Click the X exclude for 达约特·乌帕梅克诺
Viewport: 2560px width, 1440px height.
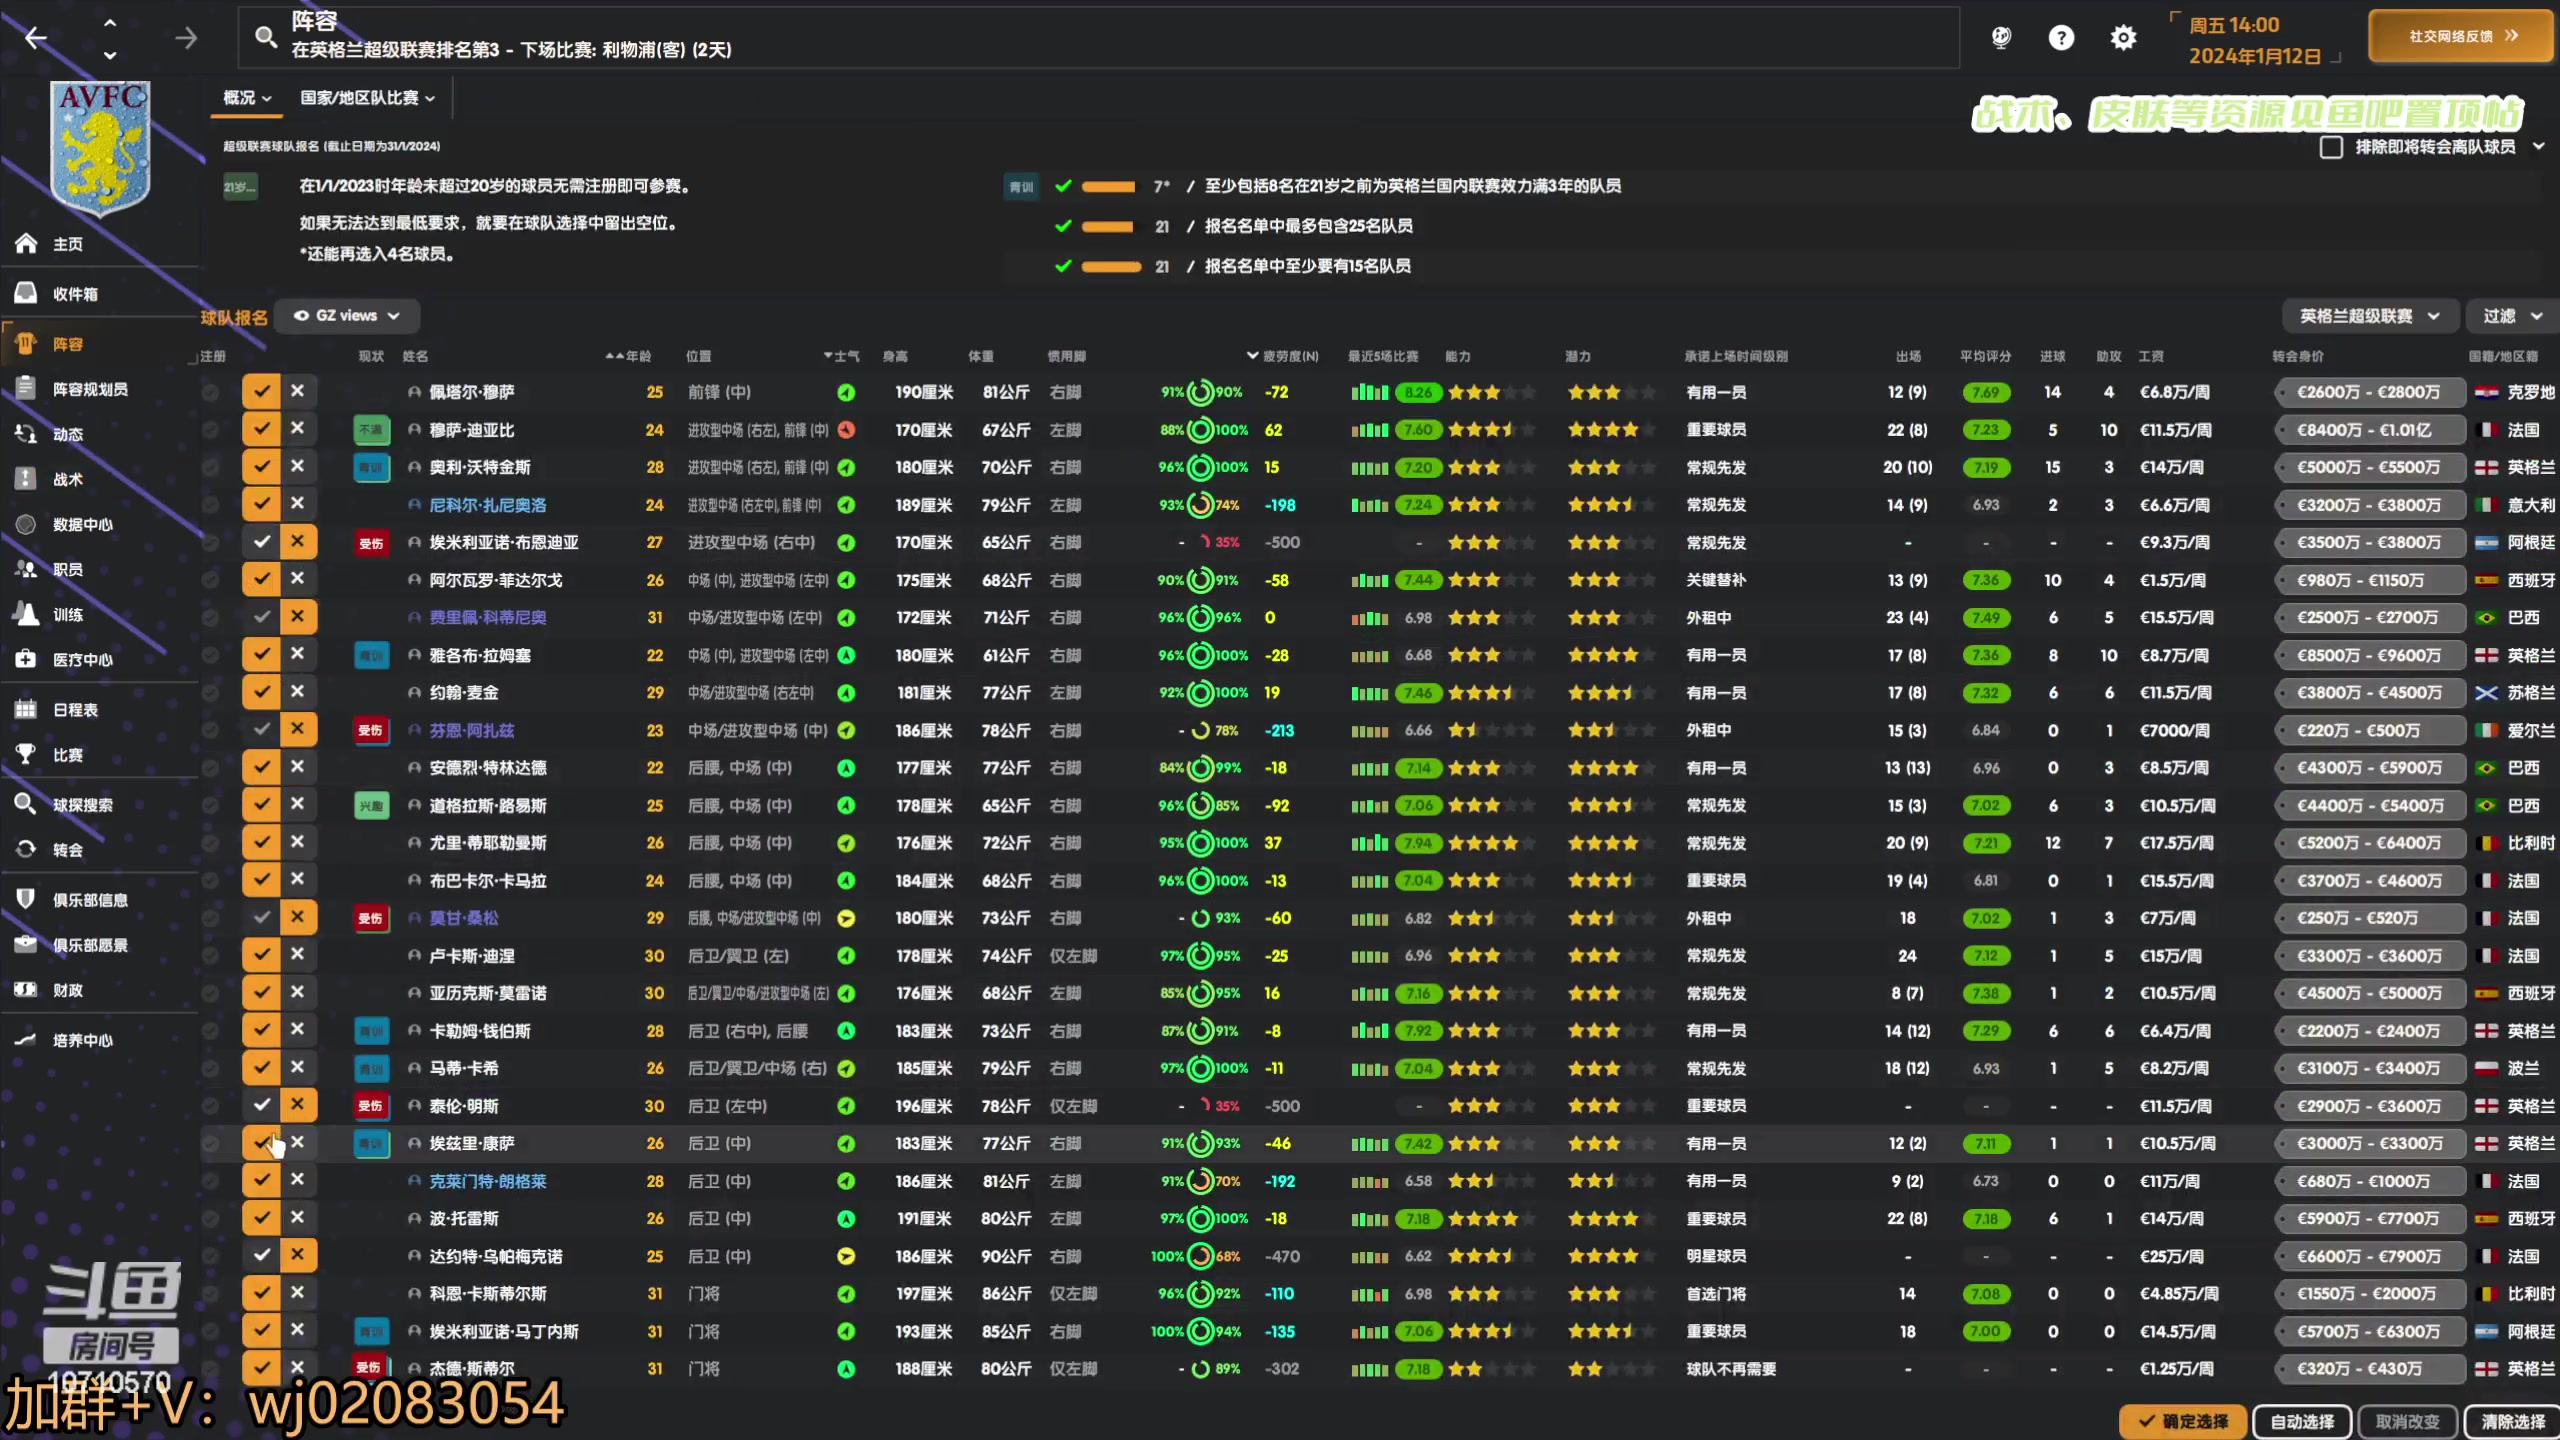click(298, 1255)
